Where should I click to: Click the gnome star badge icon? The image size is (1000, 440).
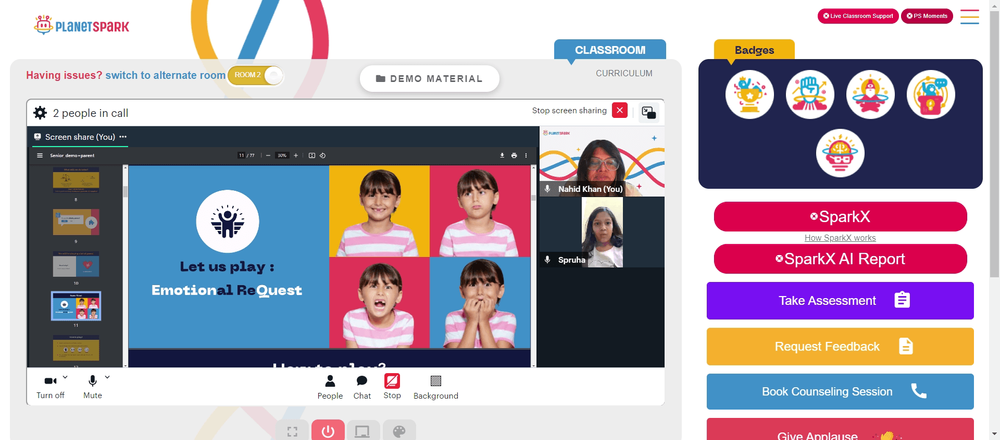coord(871,94)
